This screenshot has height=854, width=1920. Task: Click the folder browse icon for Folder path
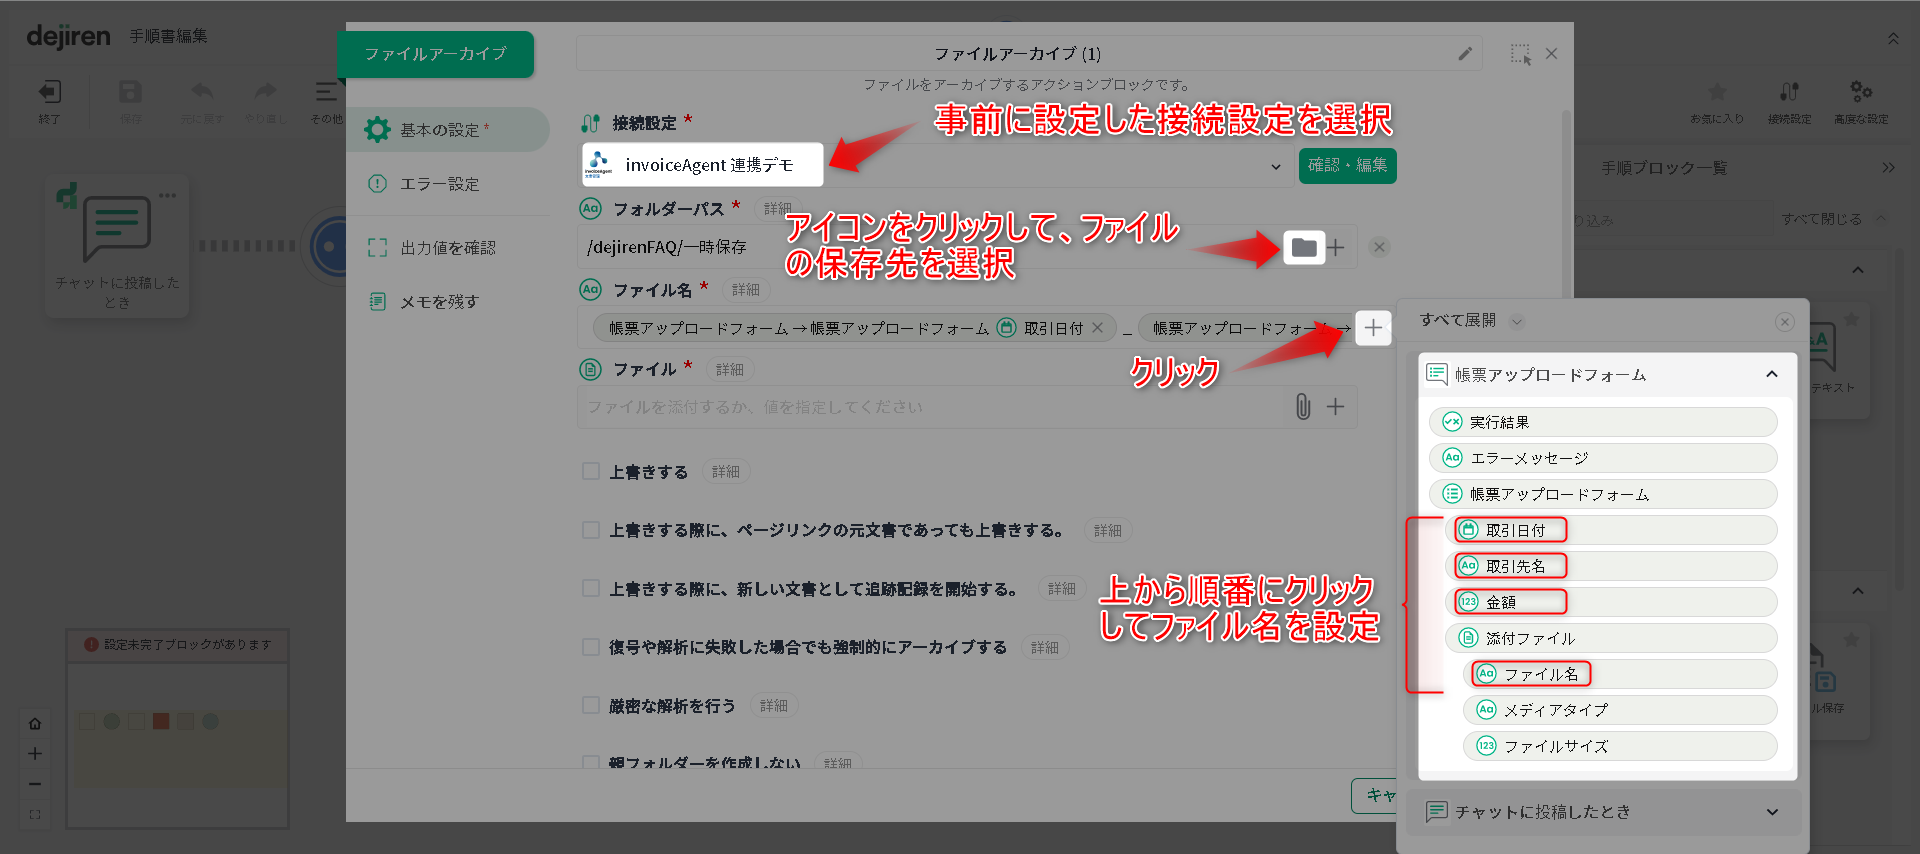tap(1304, 247)
